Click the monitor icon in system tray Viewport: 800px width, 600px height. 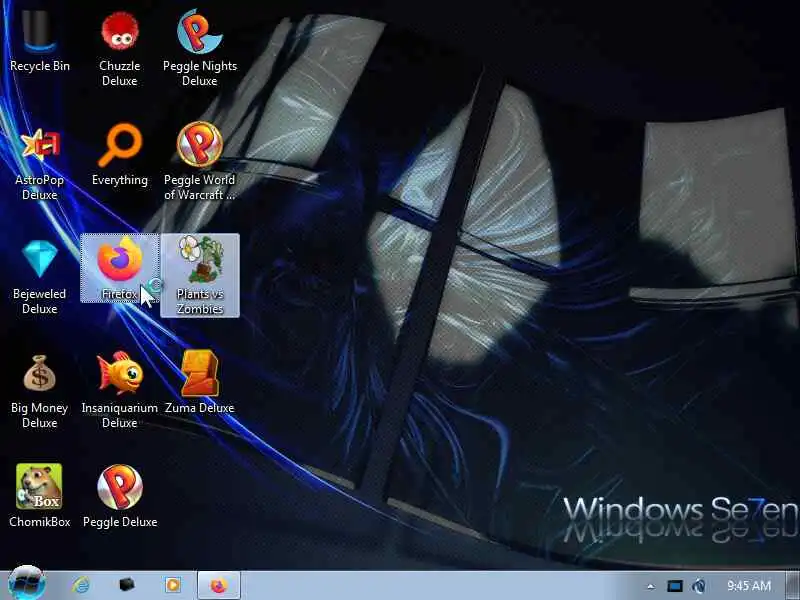[x=675, y=586]
